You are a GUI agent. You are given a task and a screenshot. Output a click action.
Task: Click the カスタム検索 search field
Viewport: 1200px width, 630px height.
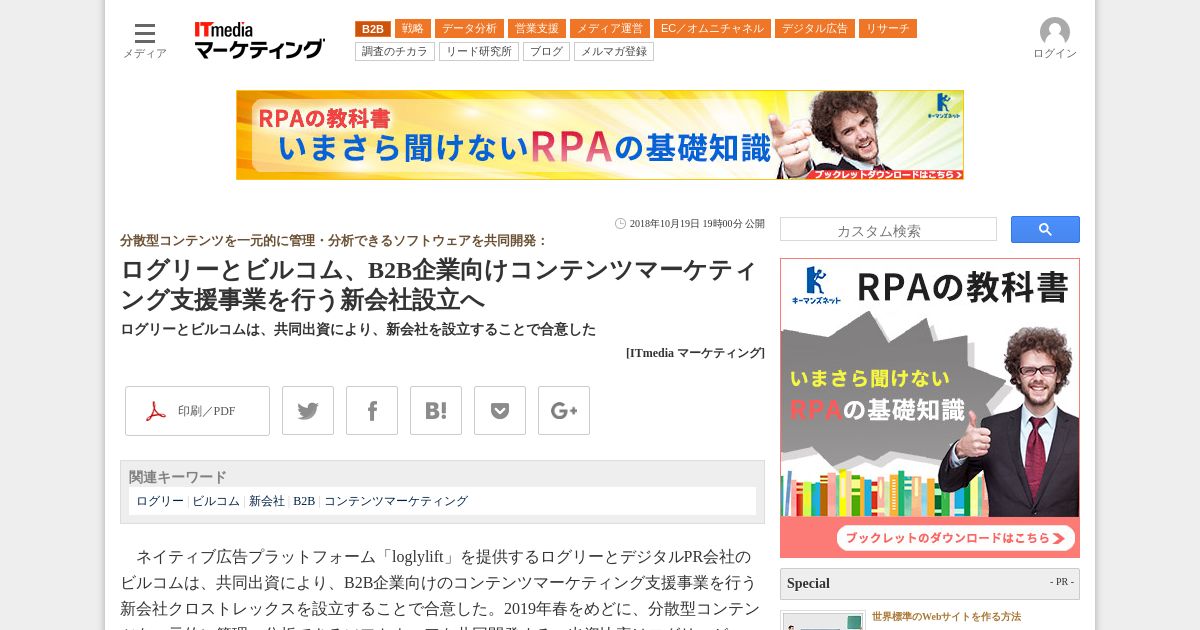[888, 230]
